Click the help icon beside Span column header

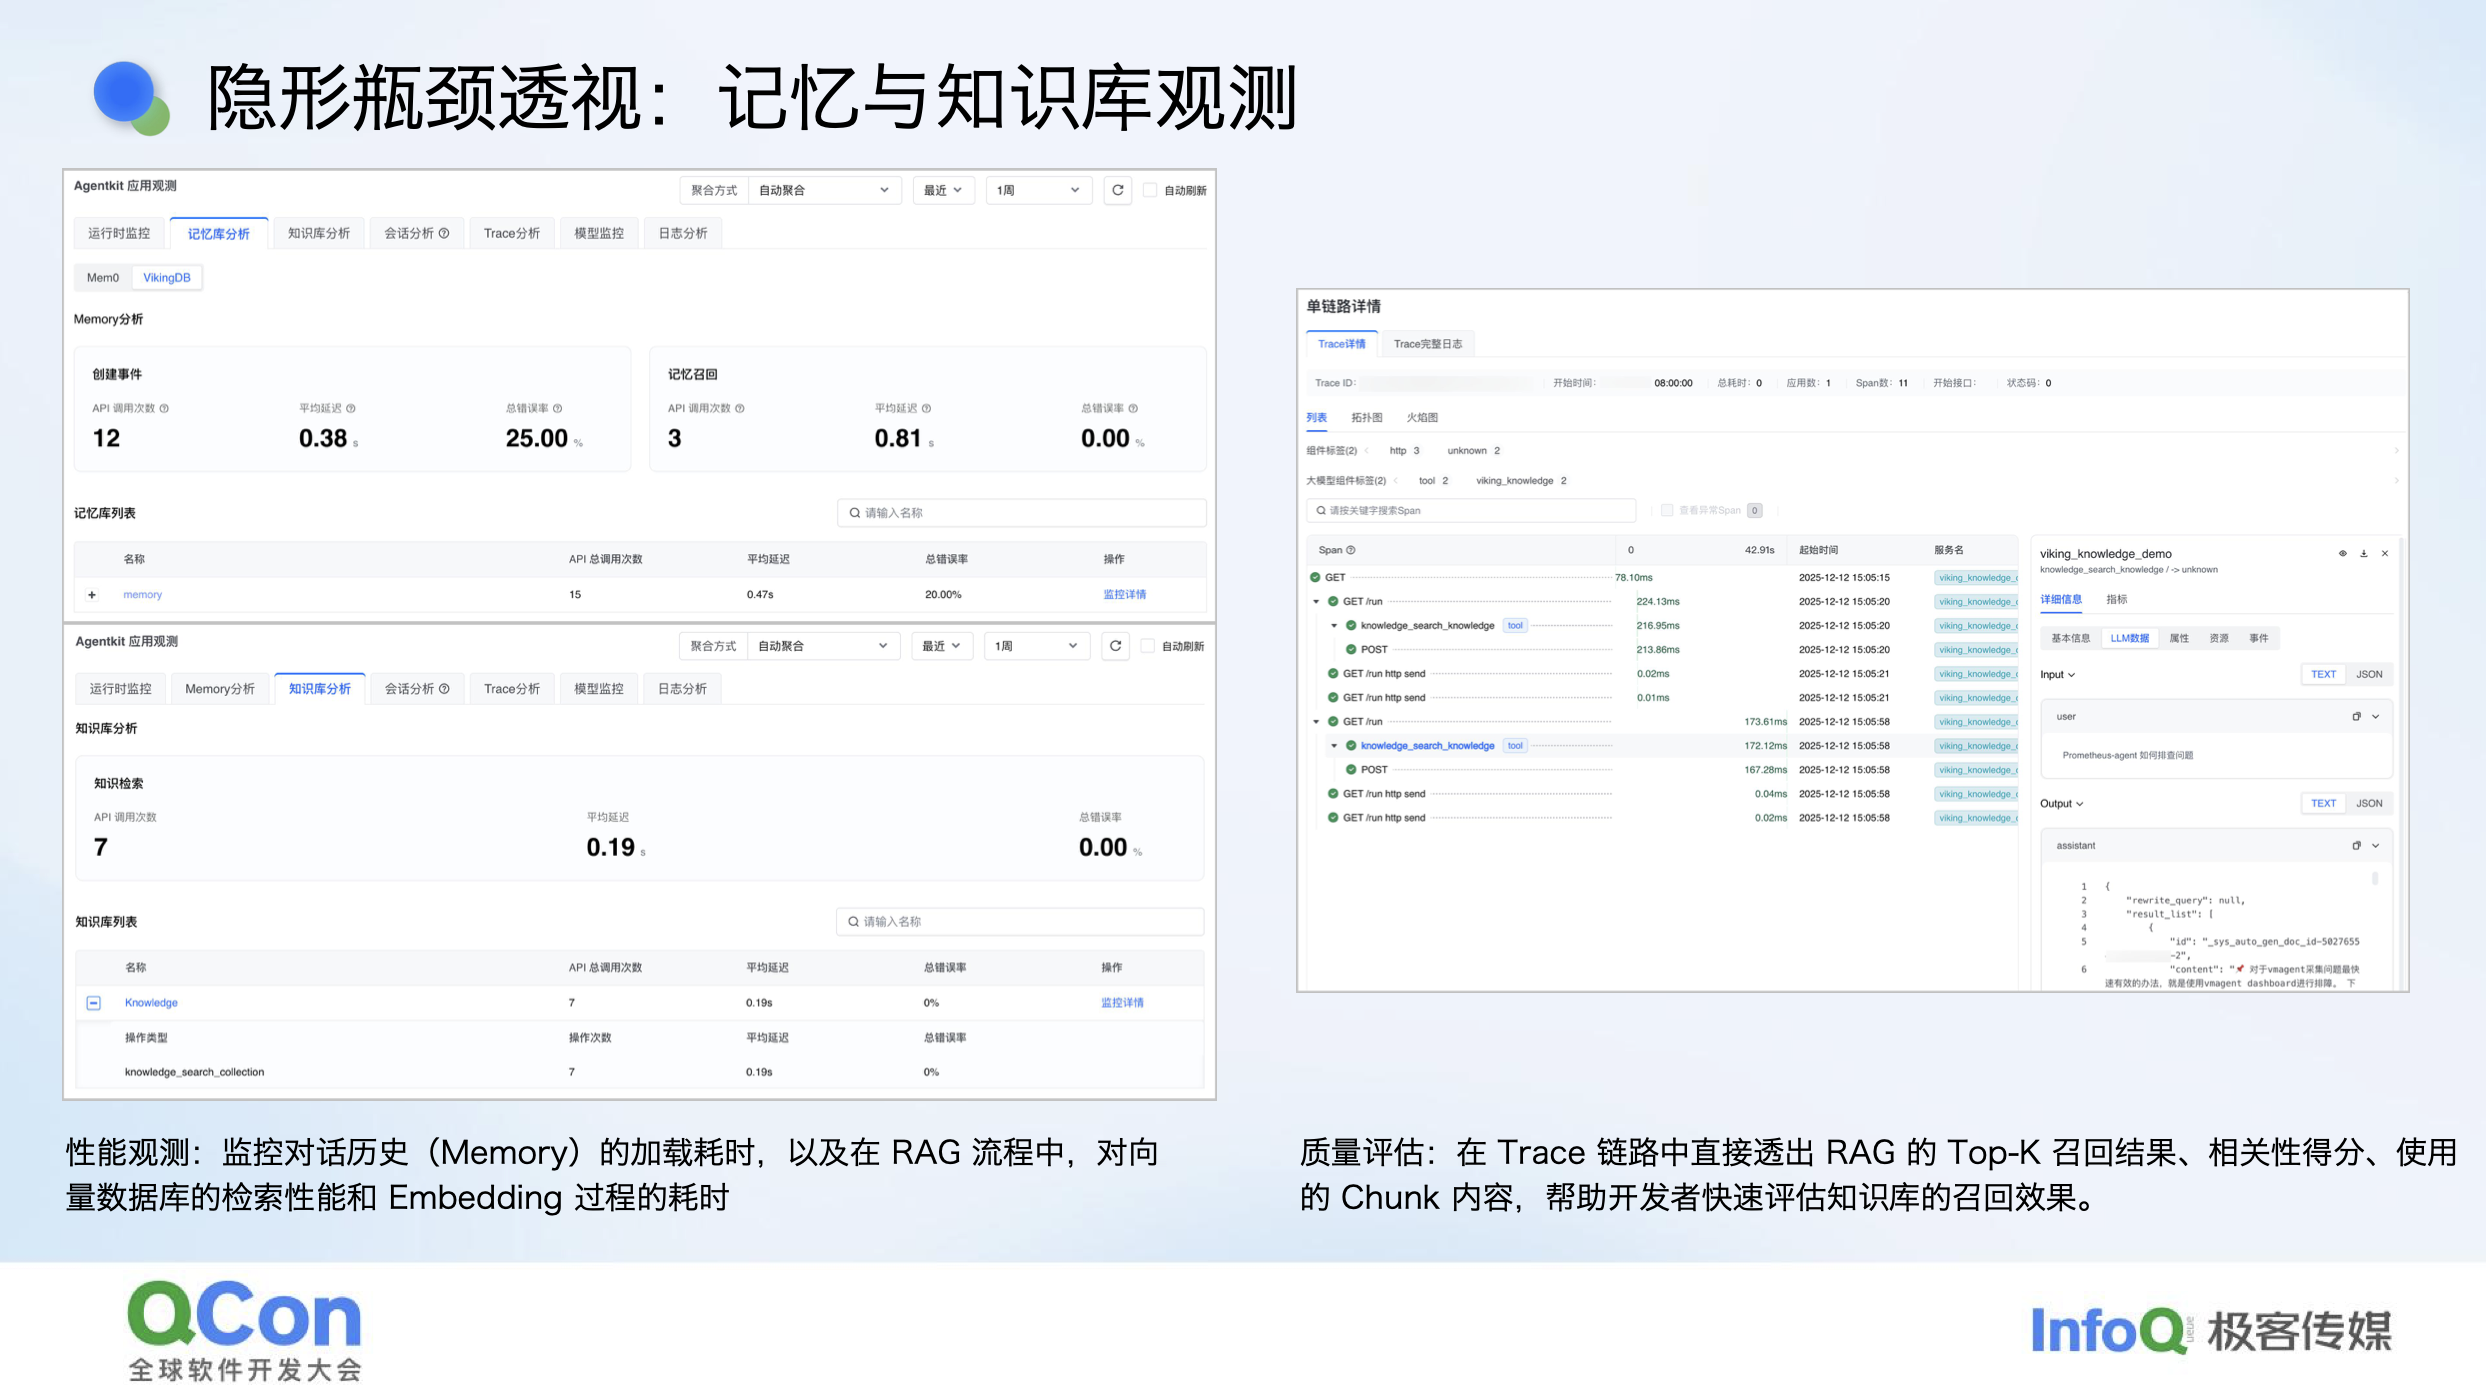1351,550
